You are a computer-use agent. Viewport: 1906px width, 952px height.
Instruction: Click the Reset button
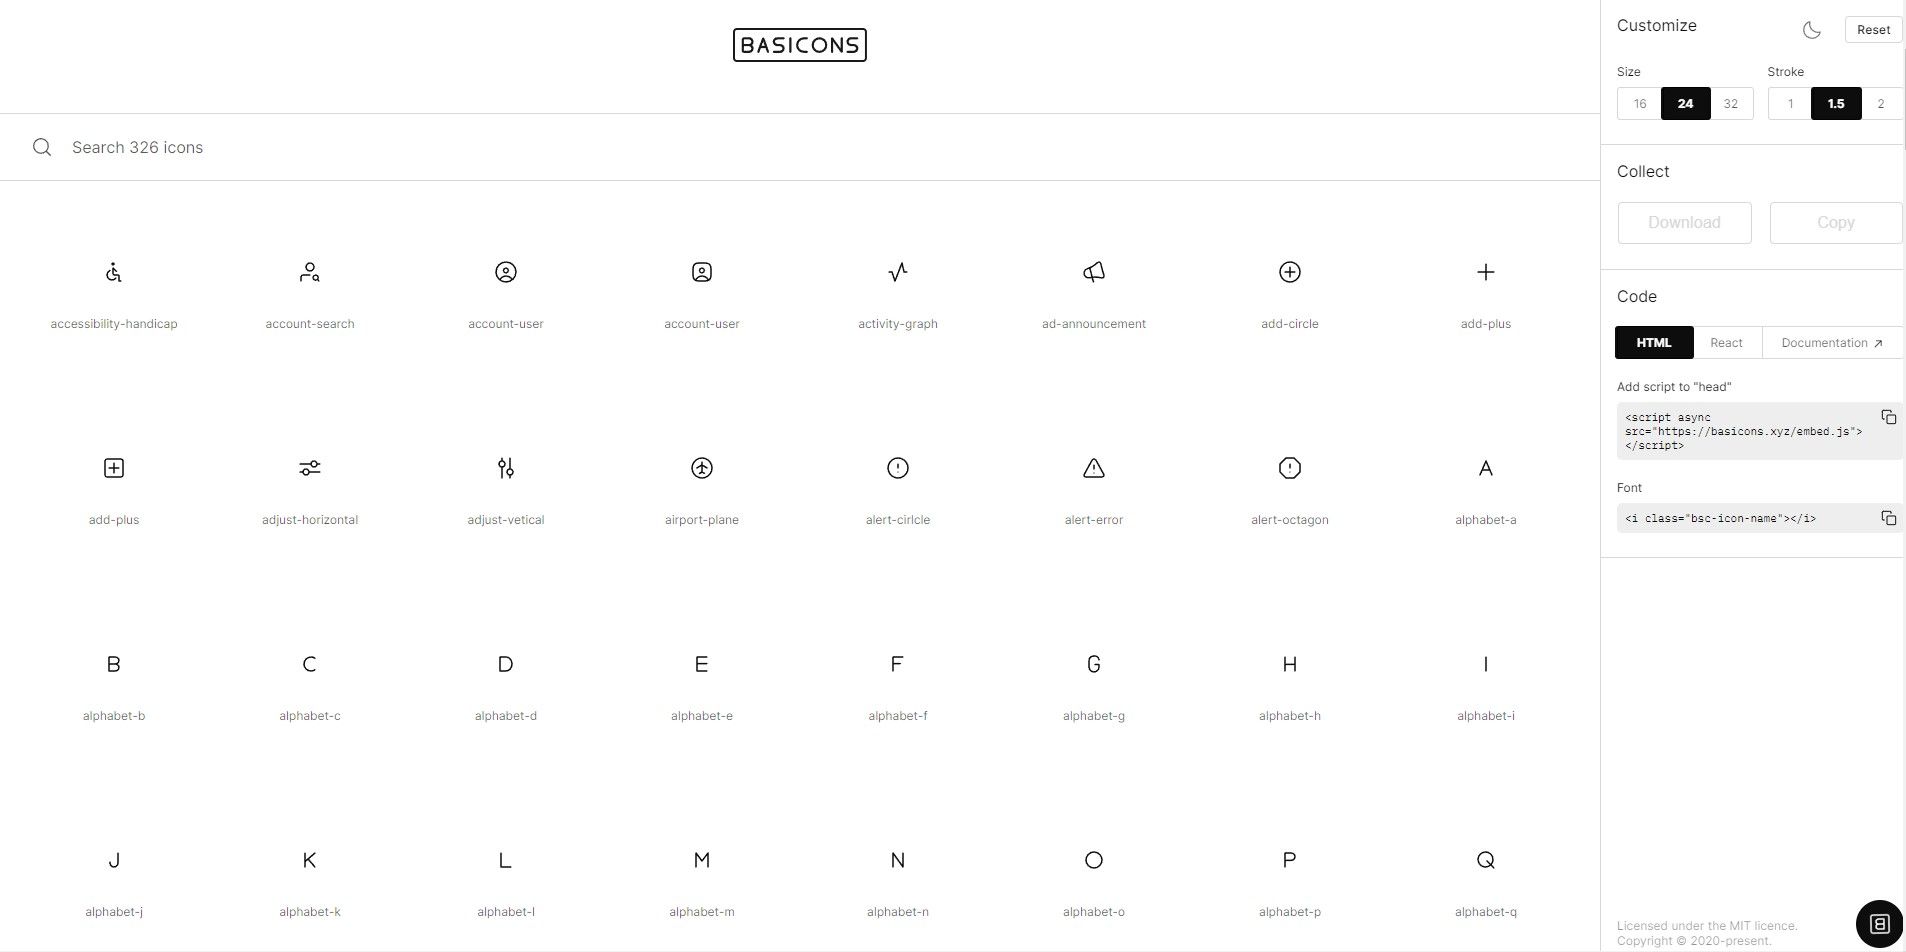coord(1873,30)
